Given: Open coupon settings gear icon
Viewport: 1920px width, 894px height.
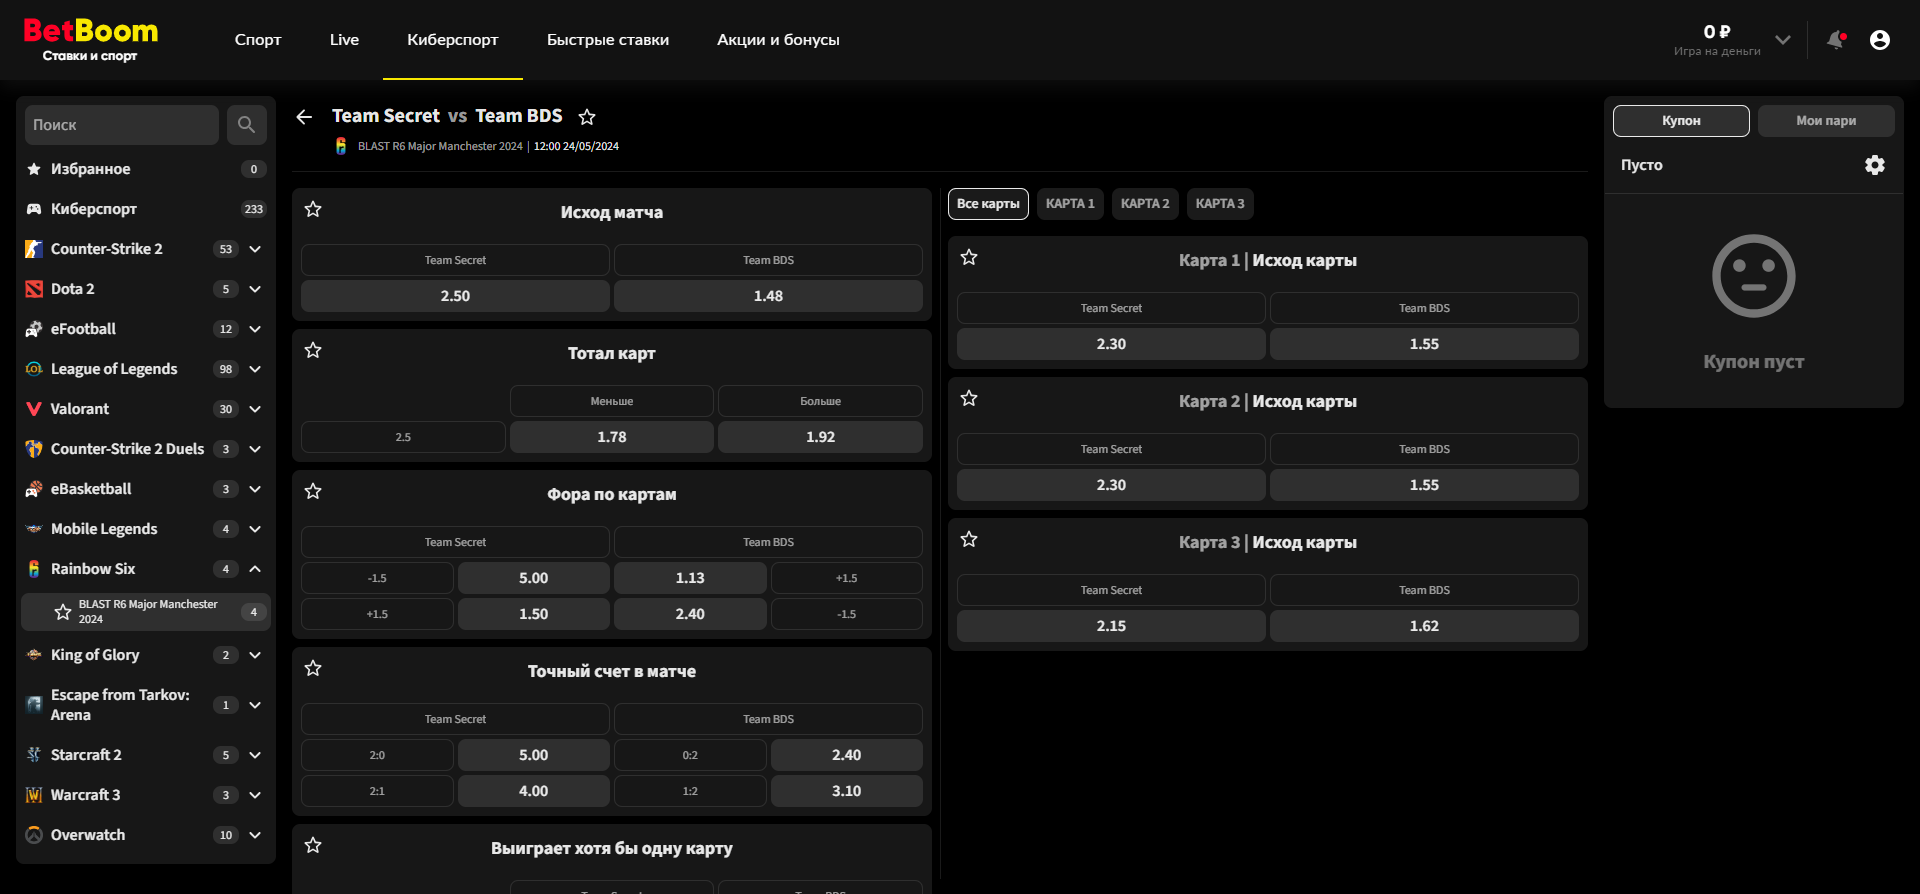Looking at the screenshot, I should [x=1874, y=165].
